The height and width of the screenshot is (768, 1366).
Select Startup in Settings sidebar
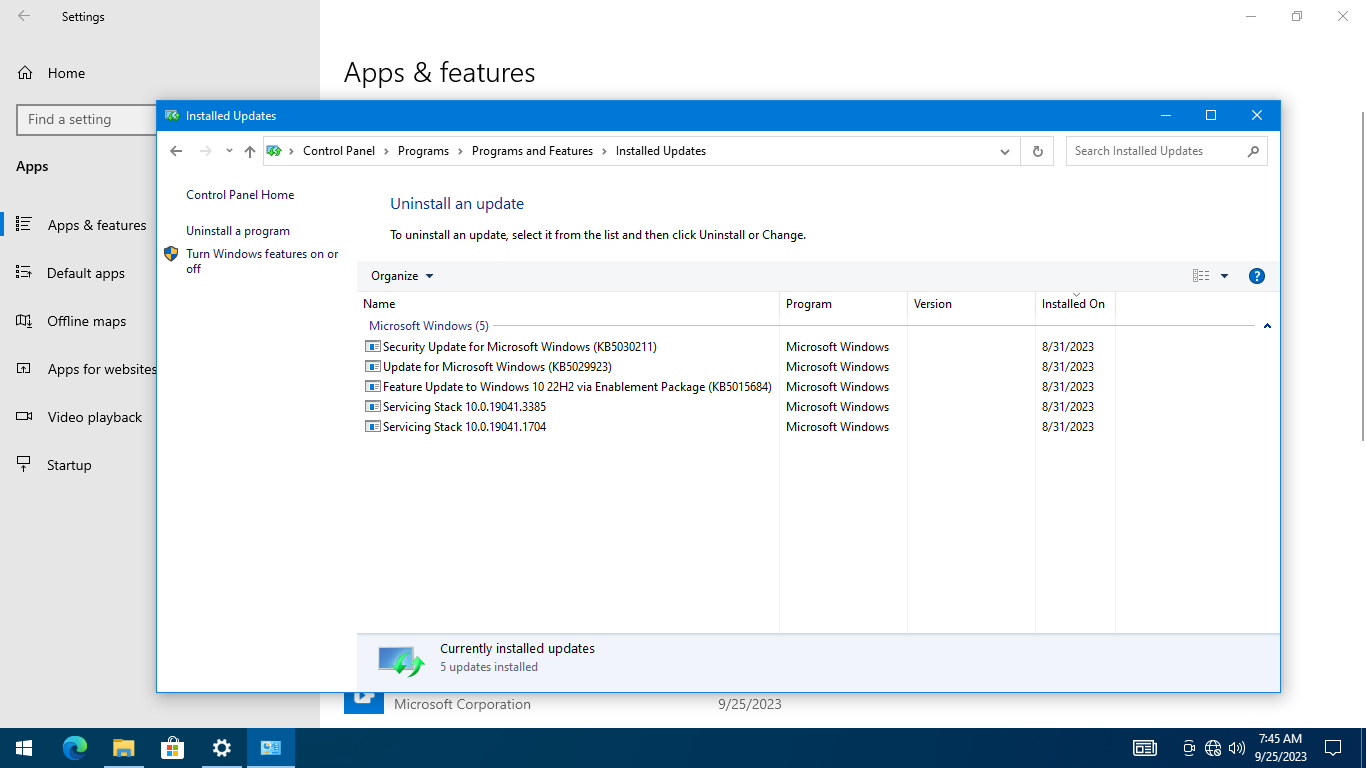point(69,465)
